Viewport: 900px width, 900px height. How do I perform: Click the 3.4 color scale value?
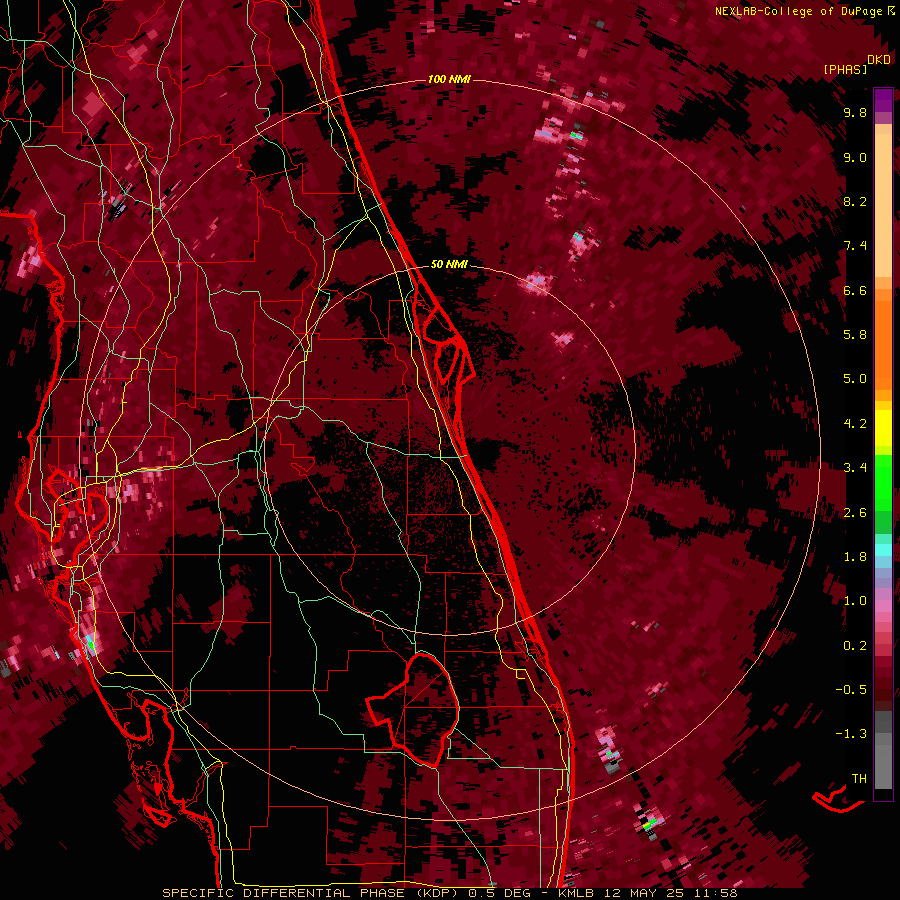point(855,468)
